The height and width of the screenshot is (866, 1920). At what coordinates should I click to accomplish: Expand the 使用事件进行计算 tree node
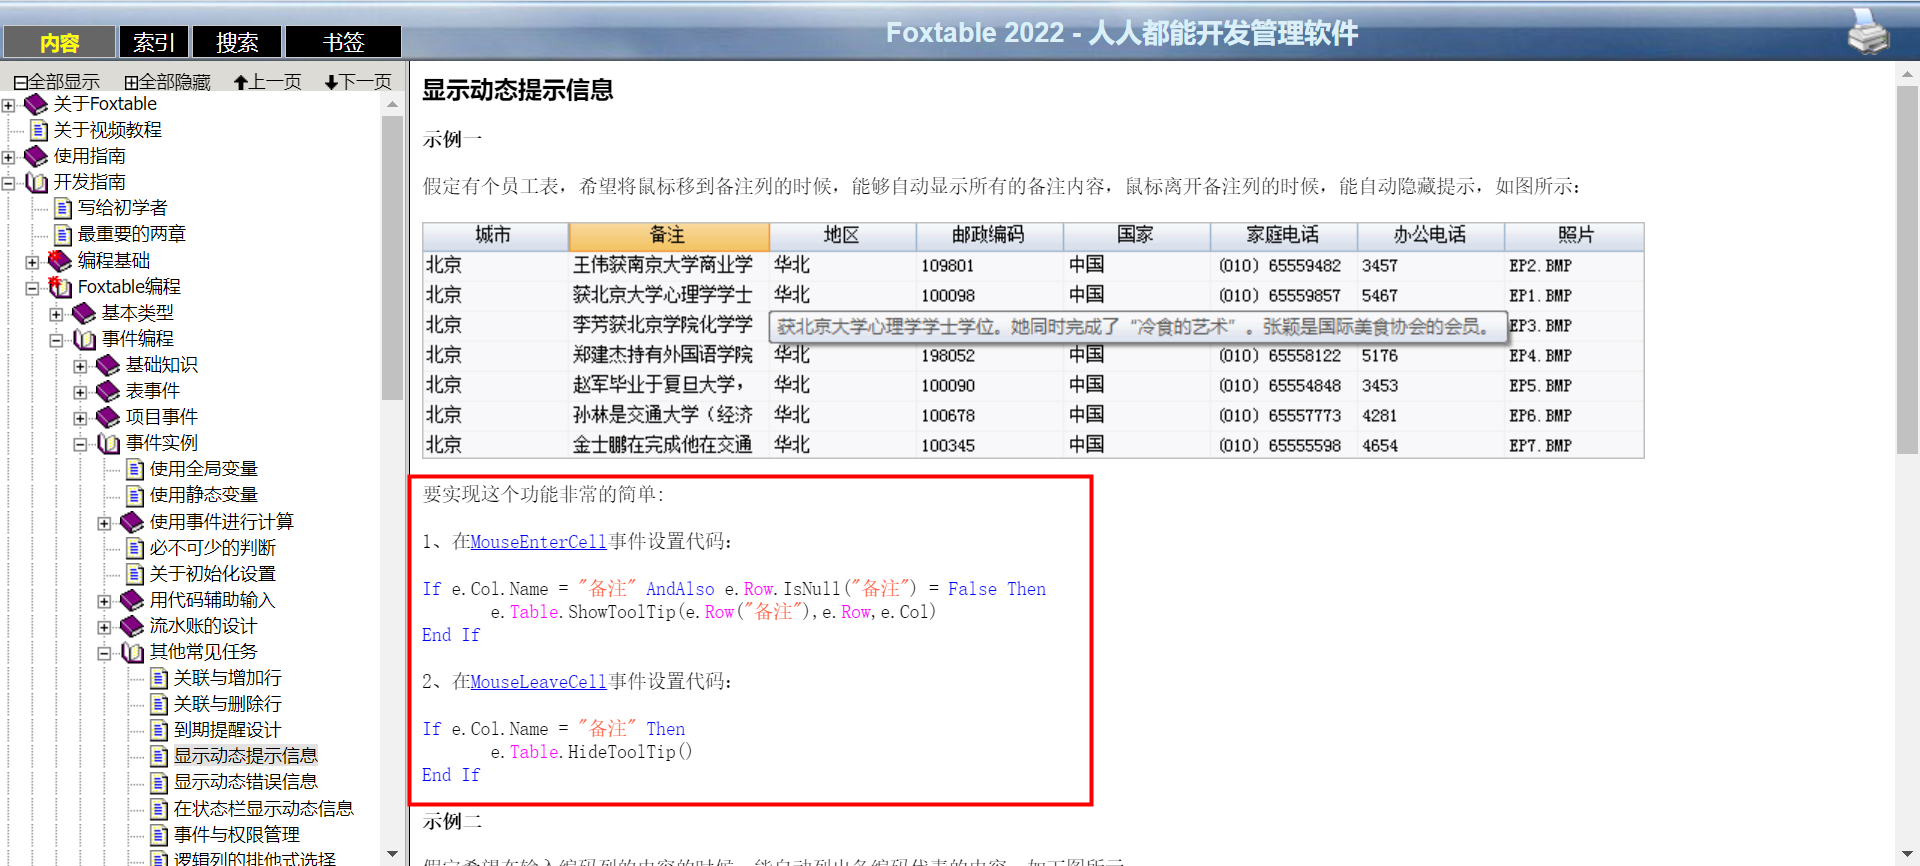click(104, 523)
